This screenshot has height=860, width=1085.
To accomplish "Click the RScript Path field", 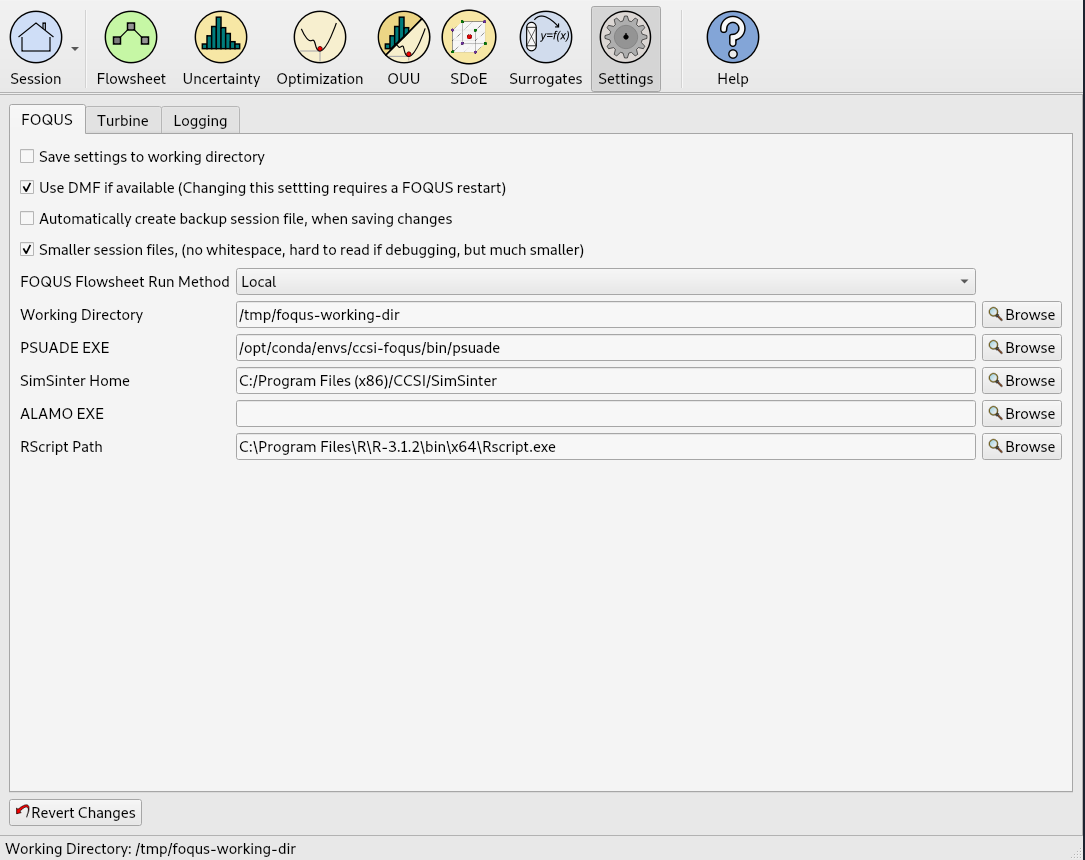I will [x=605, y=446].
